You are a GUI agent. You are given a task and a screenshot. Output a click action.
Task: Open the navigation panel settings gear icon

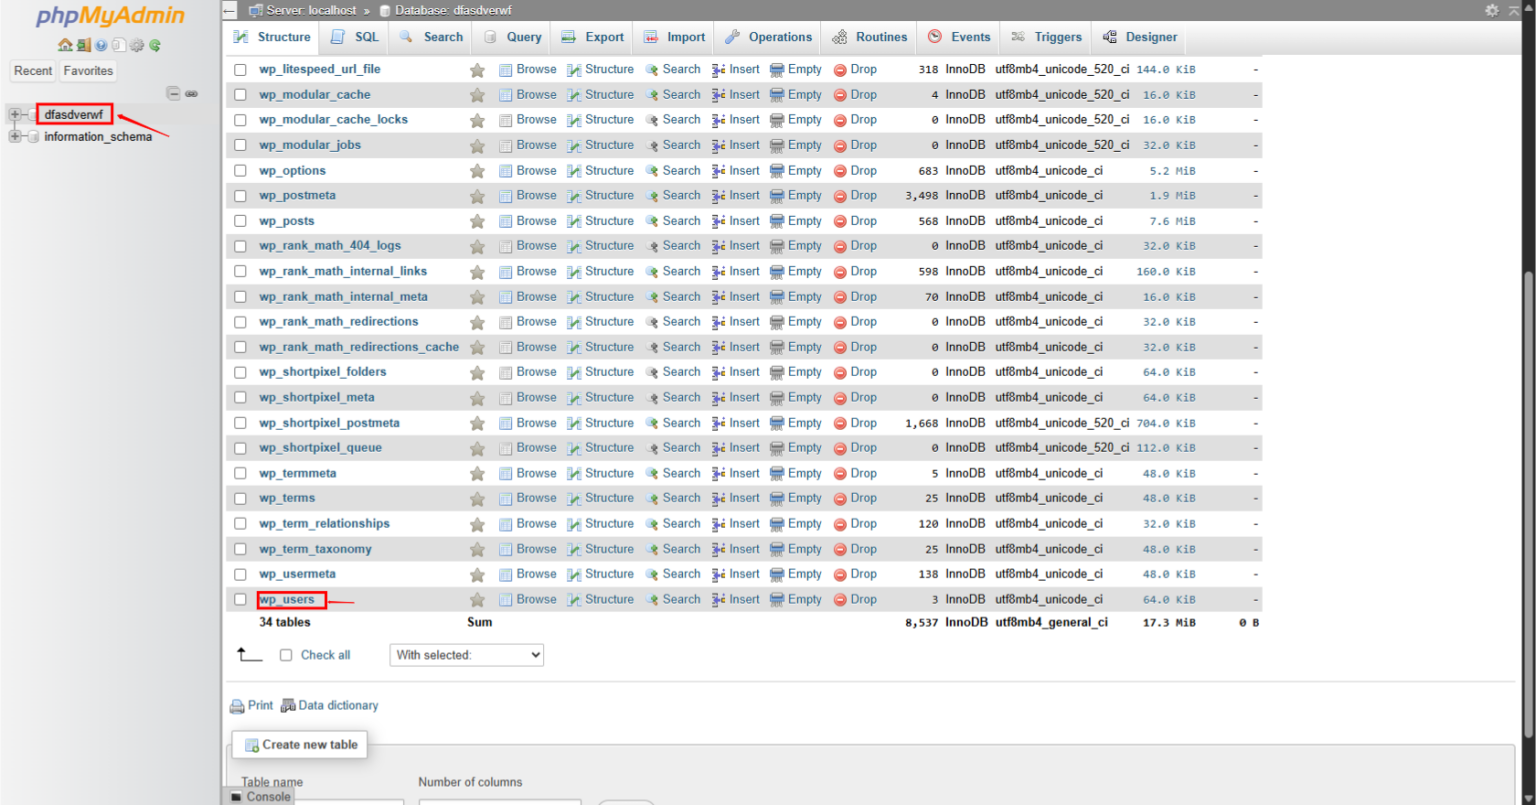pos(137,45)
